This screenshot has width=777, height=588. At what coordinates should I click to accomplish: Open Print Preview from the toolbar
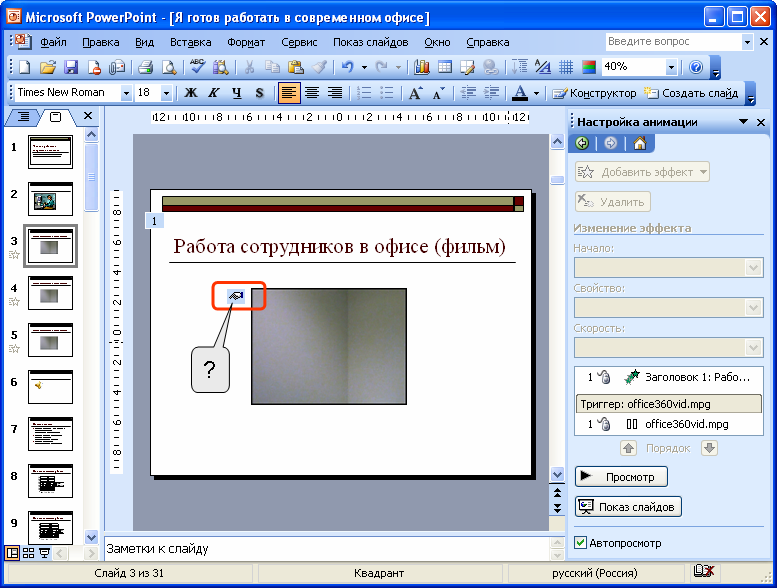click(x=169, y=67)
